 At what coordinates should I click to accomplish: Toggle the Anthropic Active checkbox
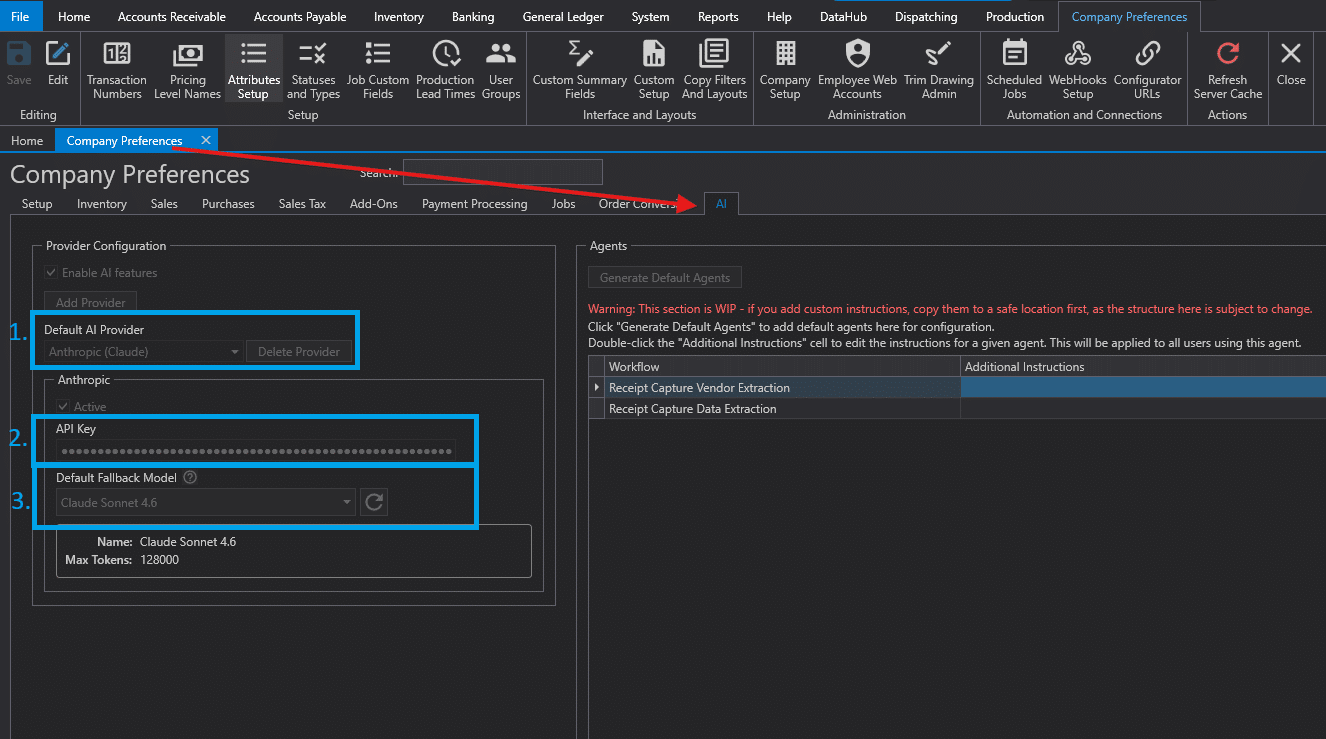63,407
